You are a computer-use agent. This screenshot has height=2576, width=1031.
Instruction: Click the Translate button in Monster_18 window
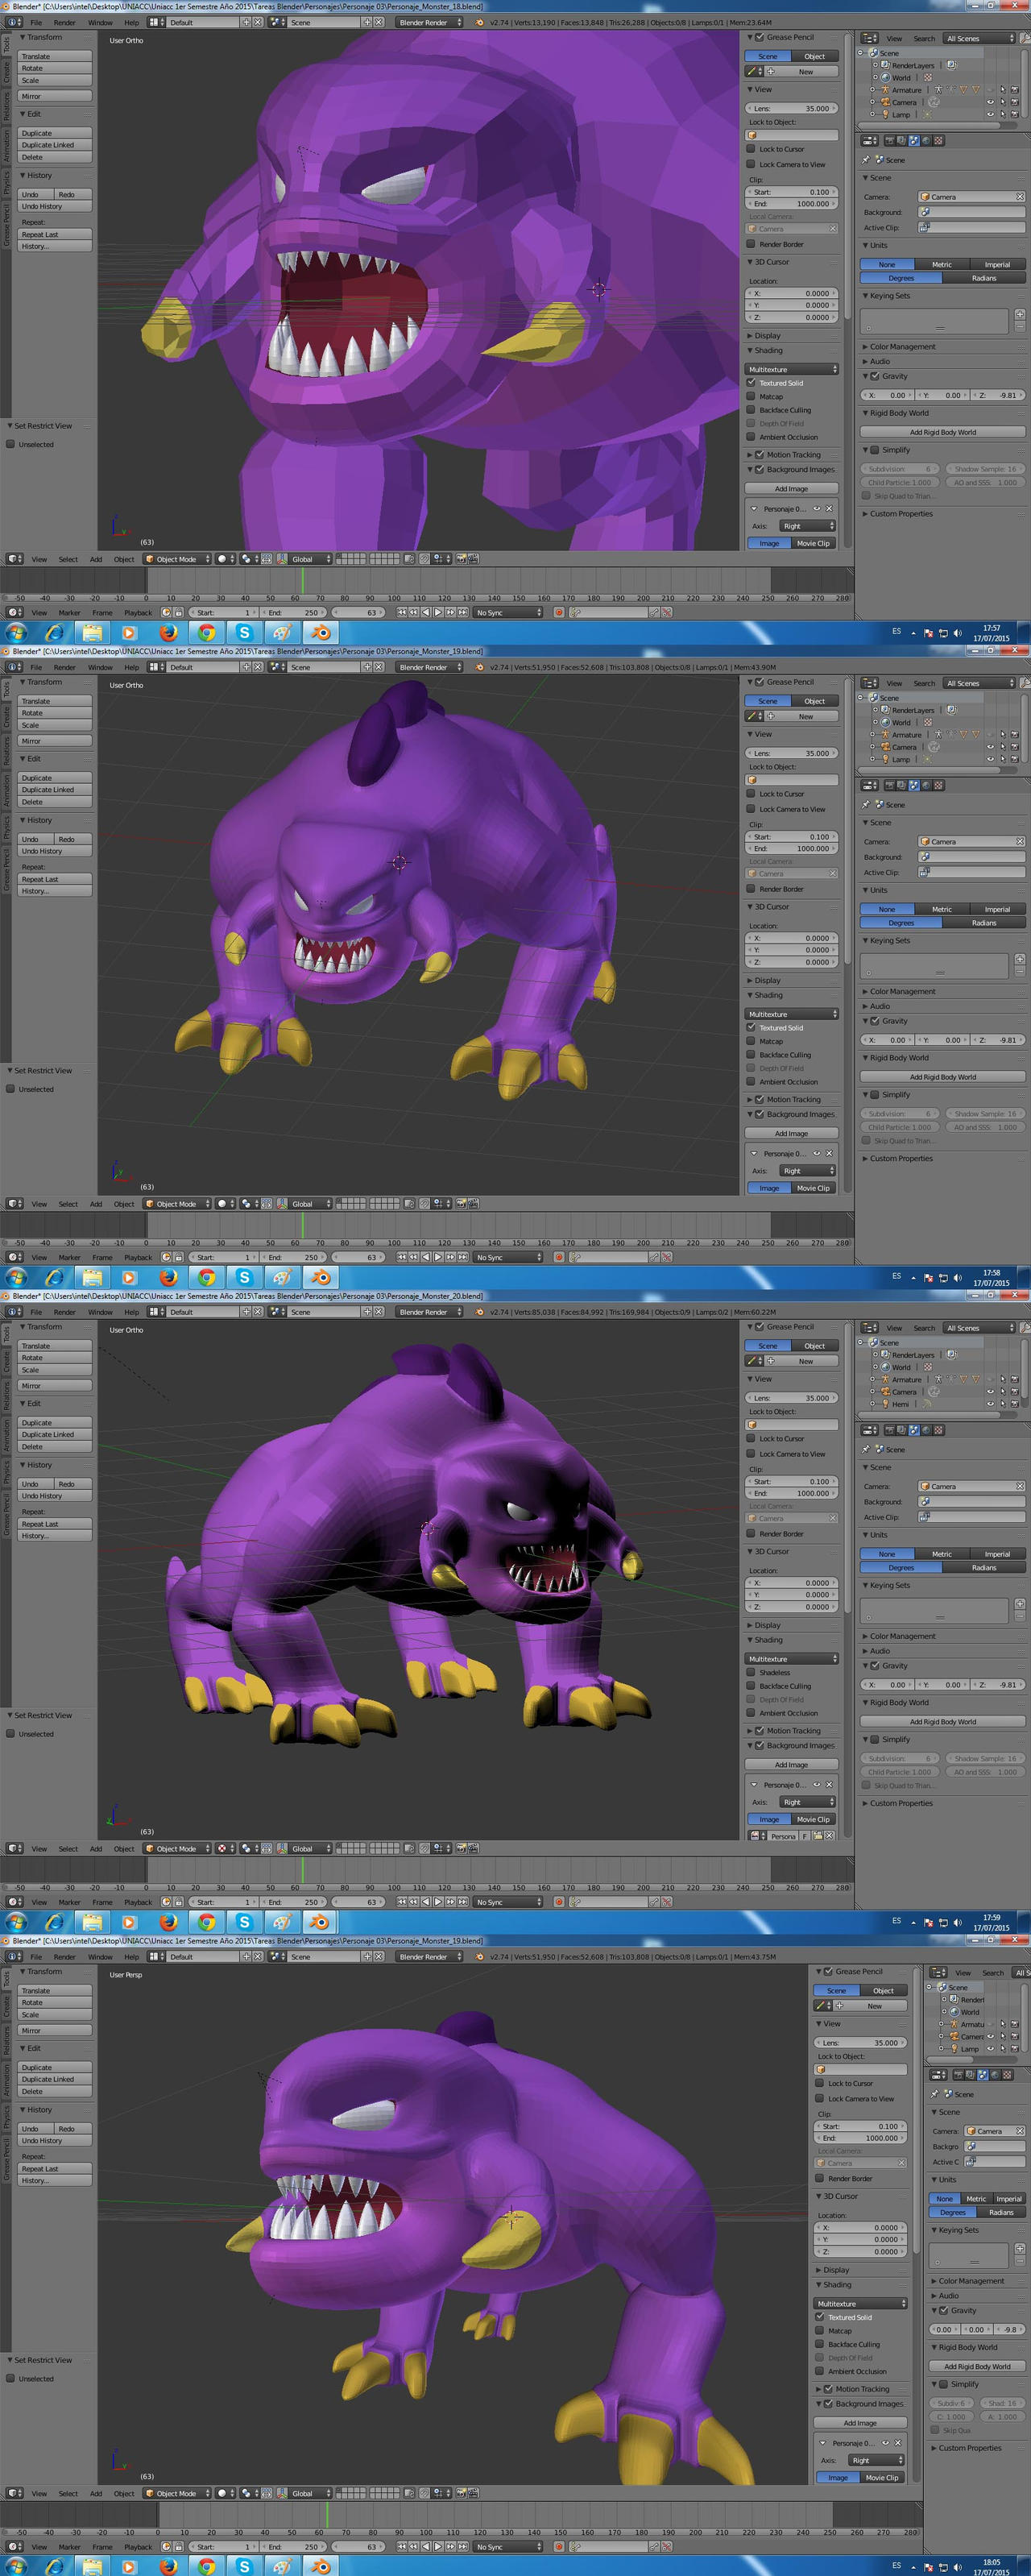(54, 56)
